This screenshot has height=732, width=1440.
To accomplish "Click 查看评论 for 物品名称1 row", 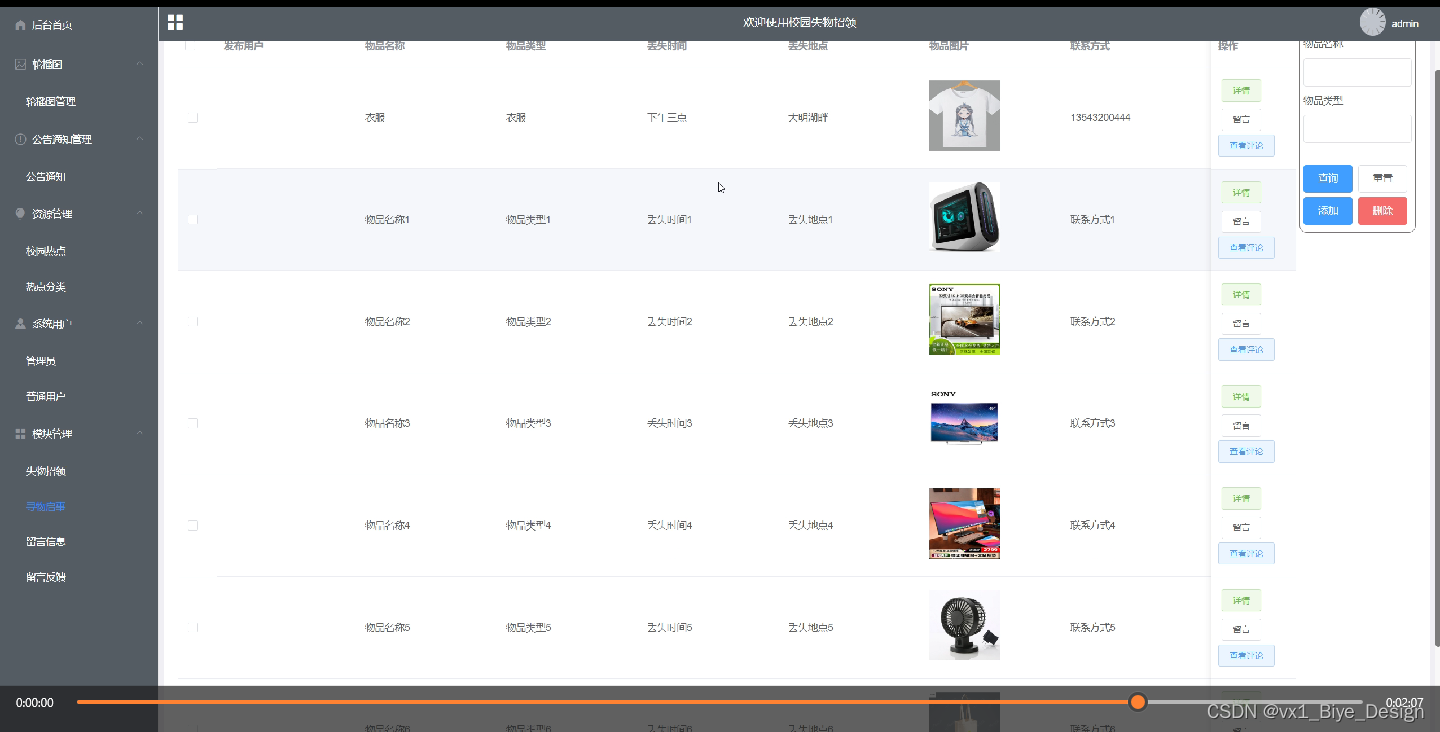I will tap(1246, 248).
